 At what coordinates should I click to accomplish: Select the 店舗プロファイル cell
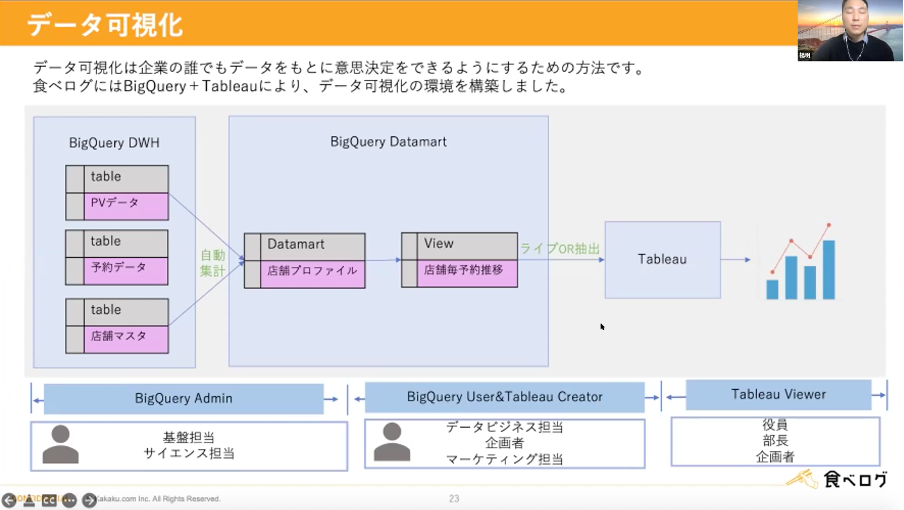[312, 274]
